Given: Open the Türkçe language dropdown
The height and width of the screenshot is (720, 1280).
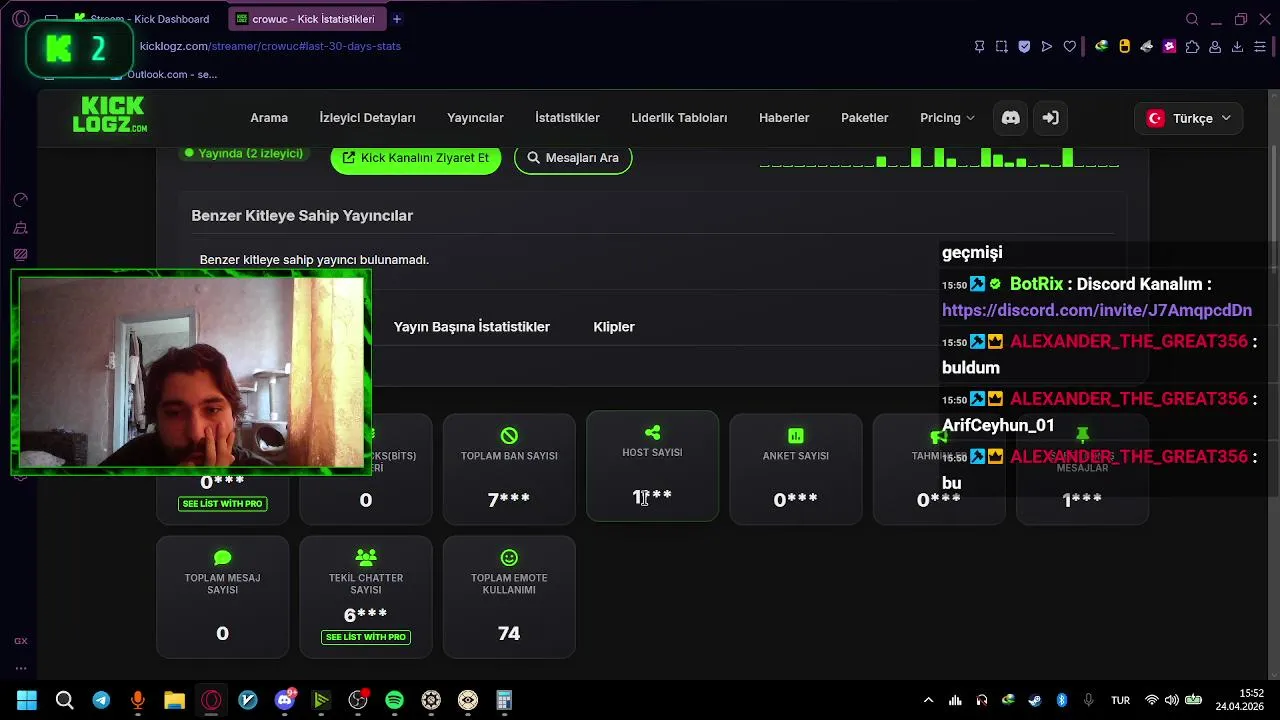Looking at the screenshot, I should tap(1189, 118).
